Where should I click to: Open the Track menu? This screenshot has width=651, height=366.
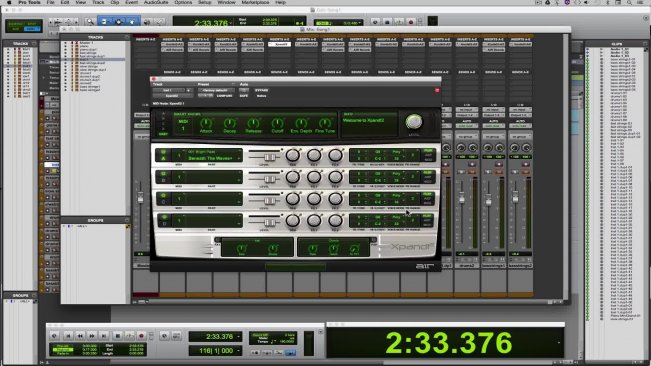tap(98, 2)
